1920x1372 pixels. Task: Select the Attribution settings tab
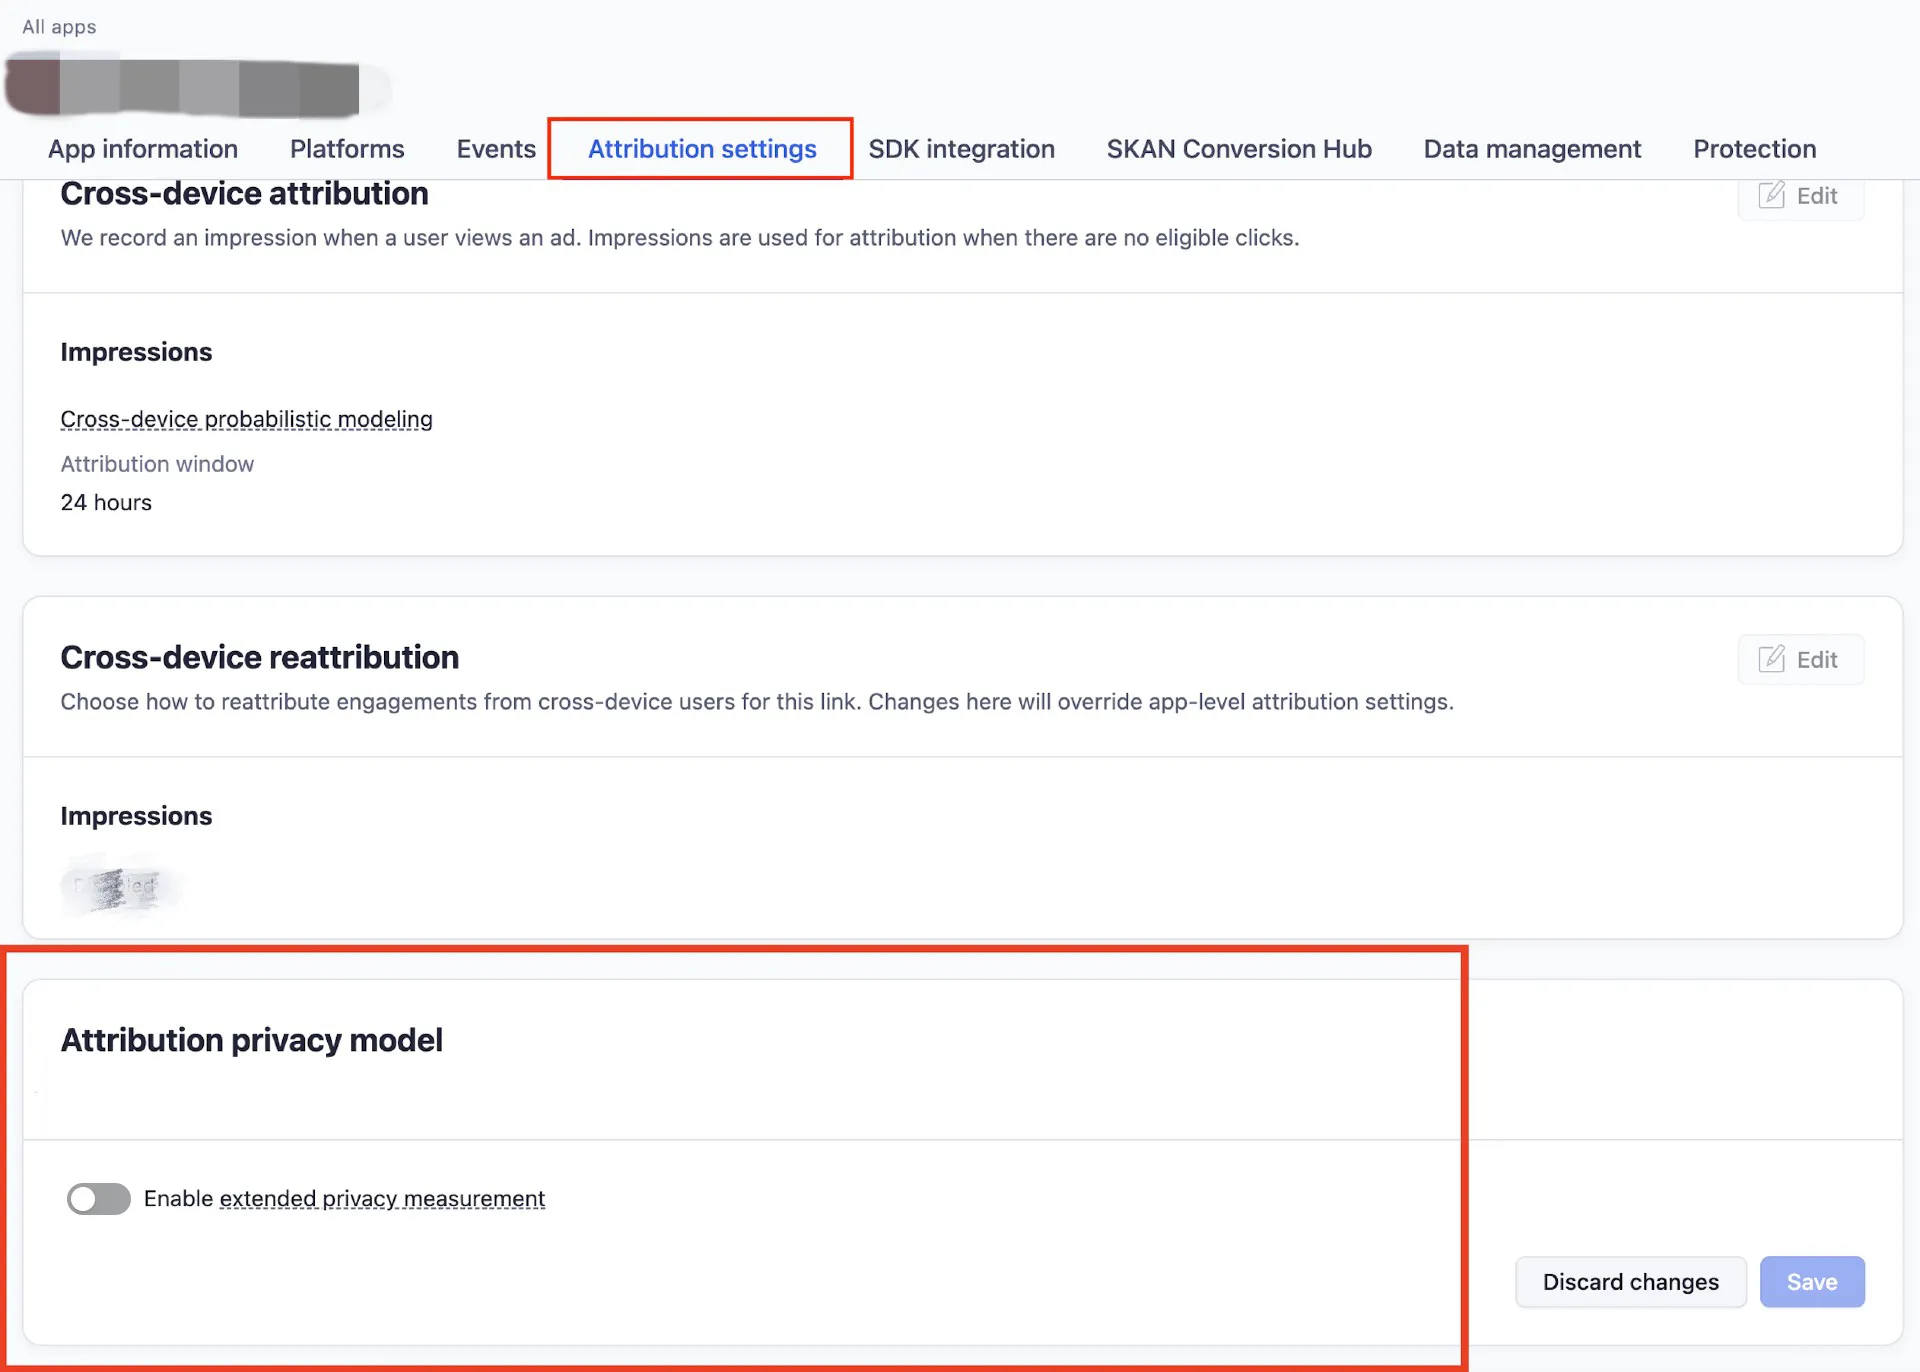702,149
